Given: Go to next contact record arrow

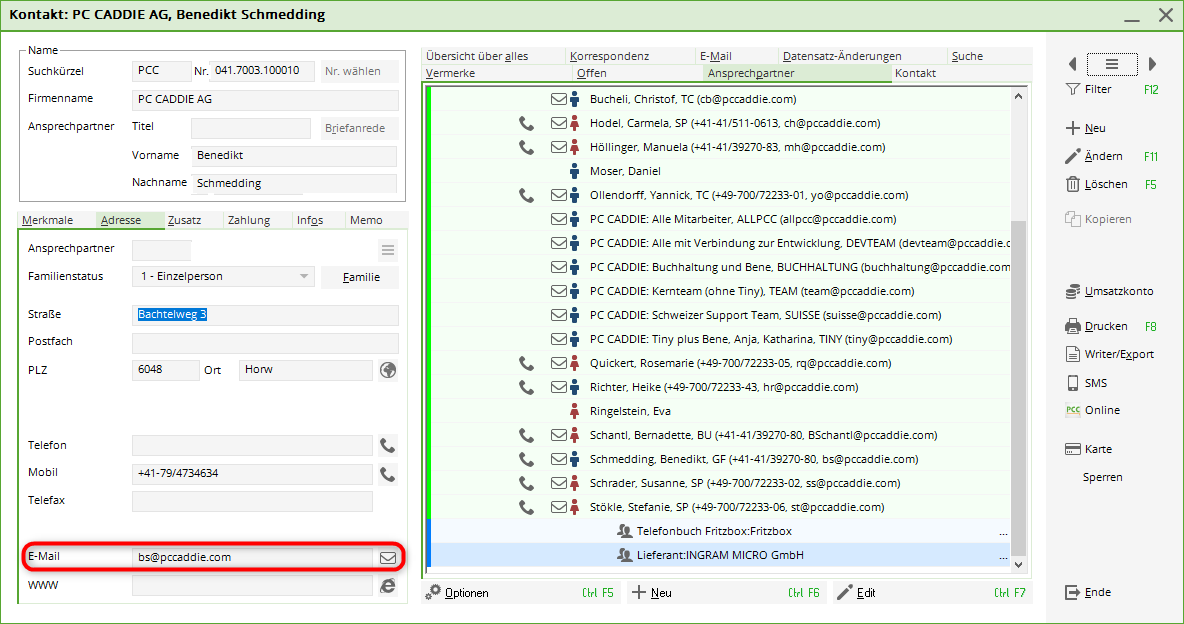Looking at the screenshot, I should 1152,64.
